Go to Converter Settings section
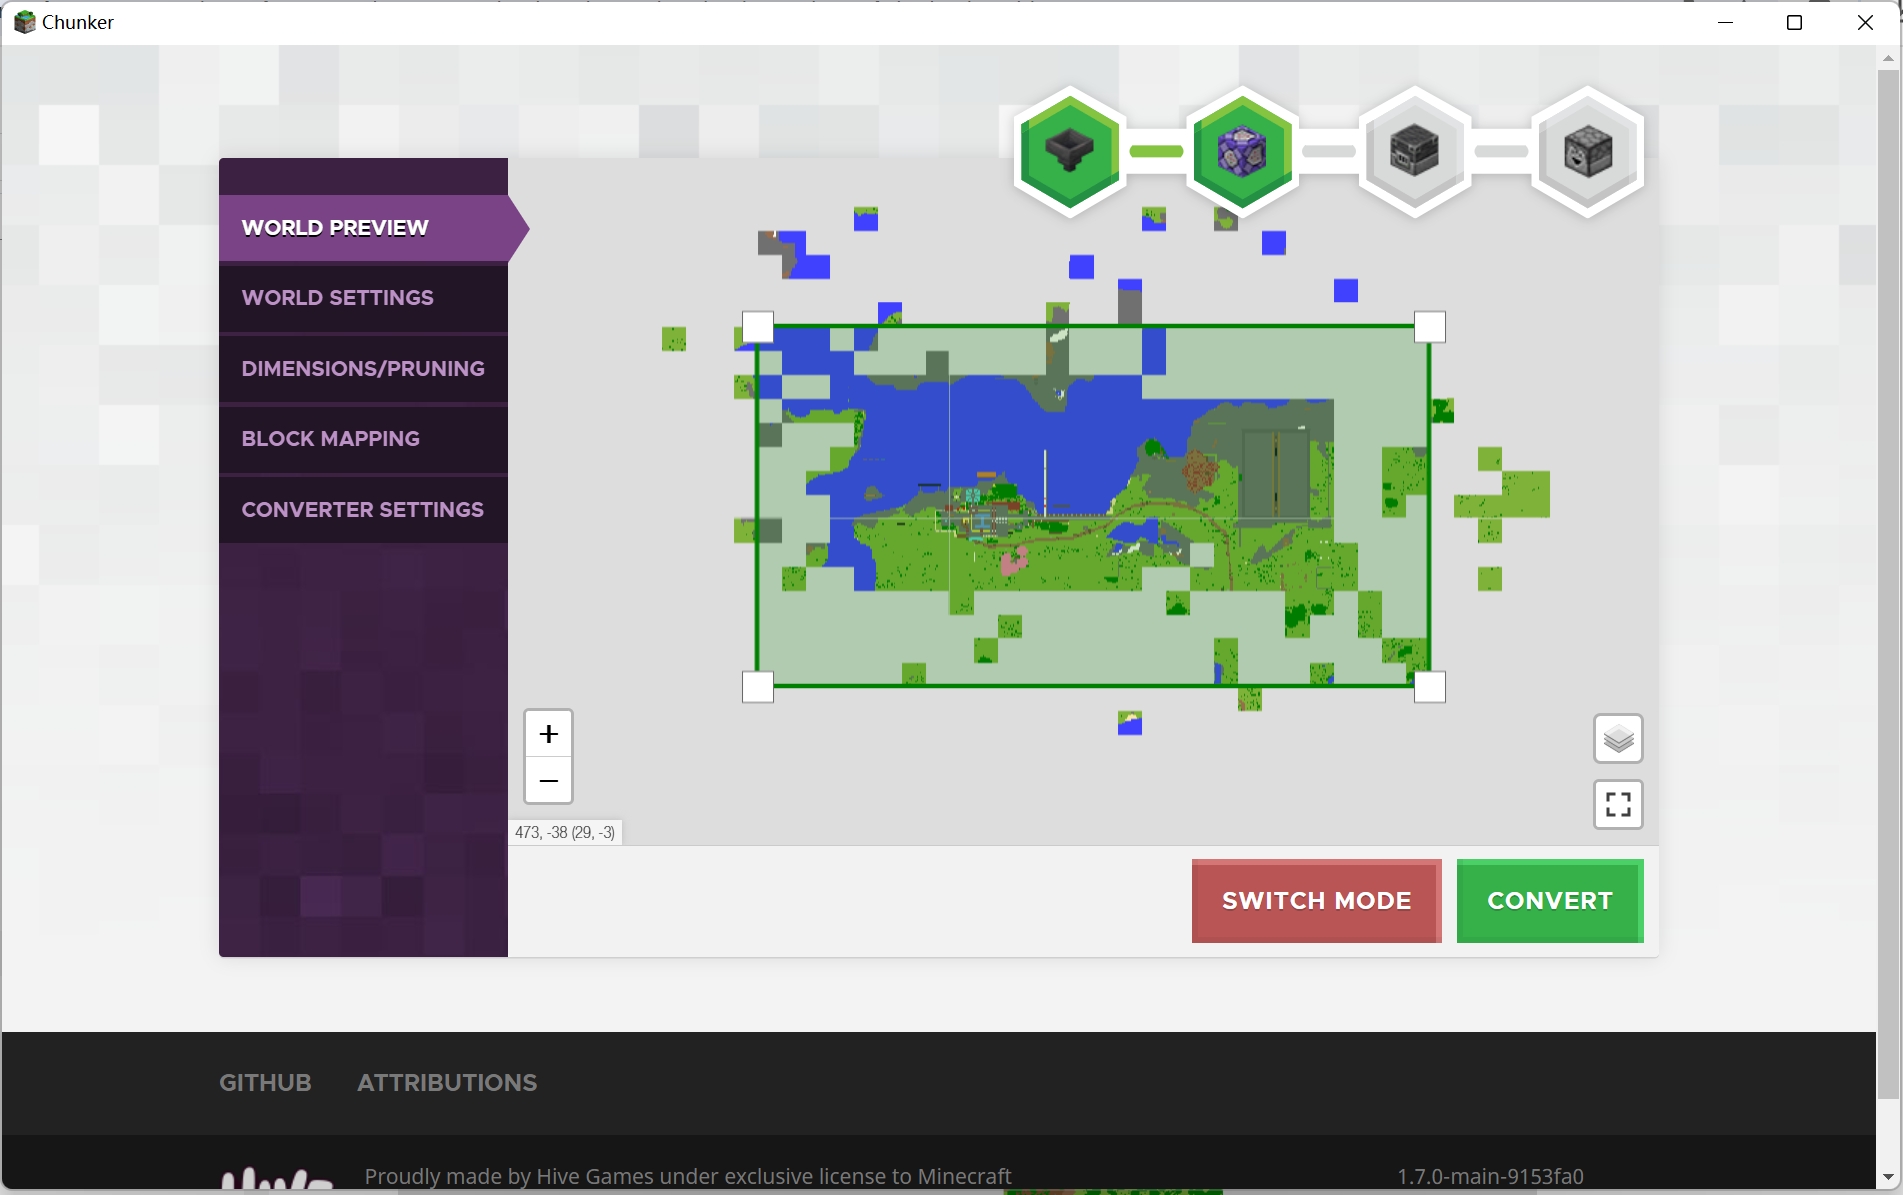The image size is (1903, 1195). point(363,510)
